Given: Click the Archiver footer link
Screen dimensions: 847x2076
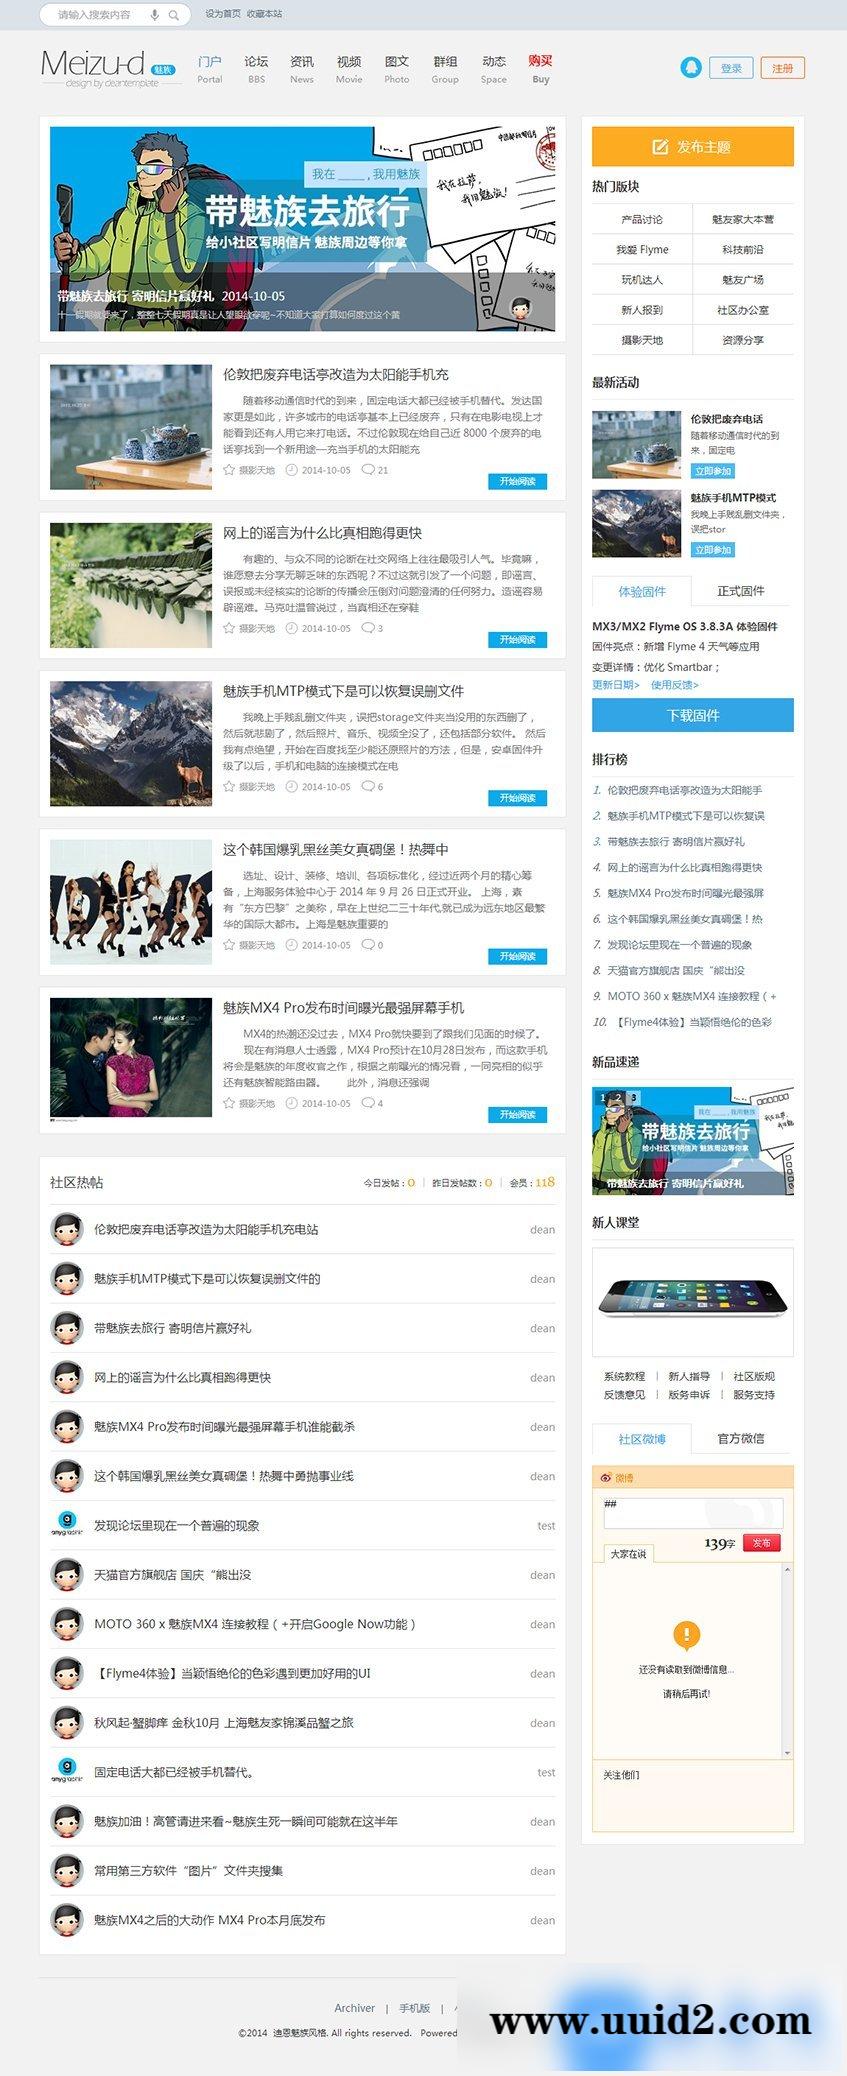Looking at the screenshot, I should click(355, 2008).
